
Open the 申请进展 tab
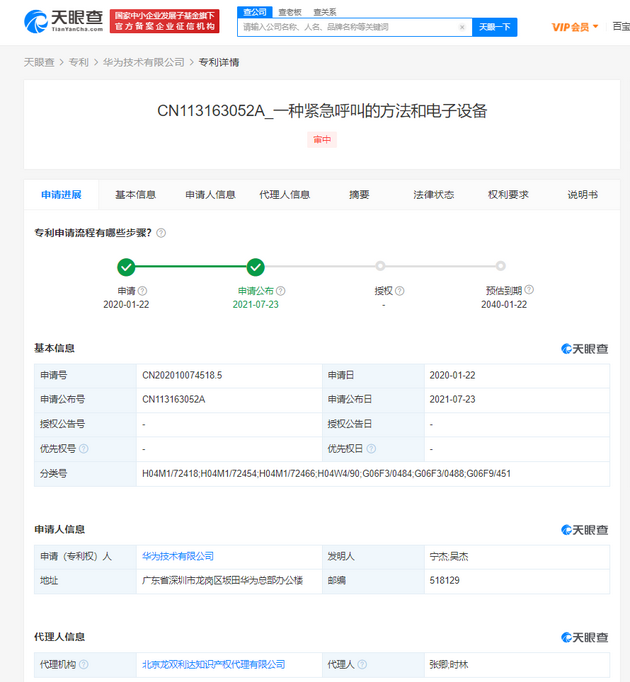coord(61,194)
